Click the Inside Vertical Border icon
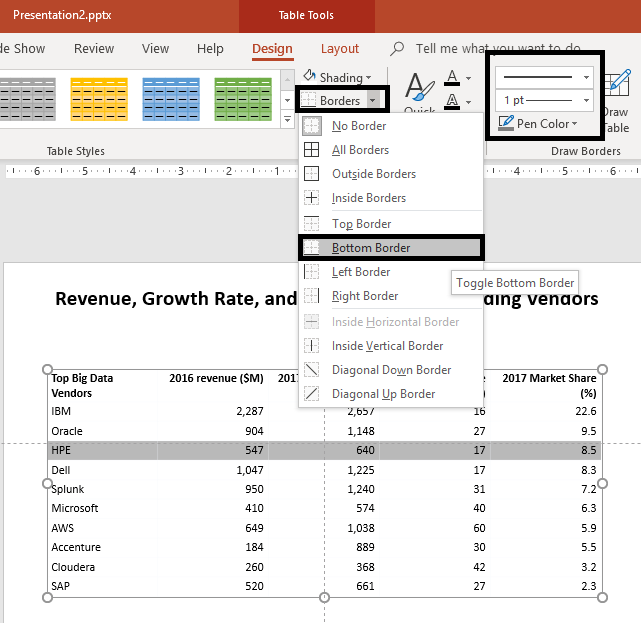 [312, 346]
